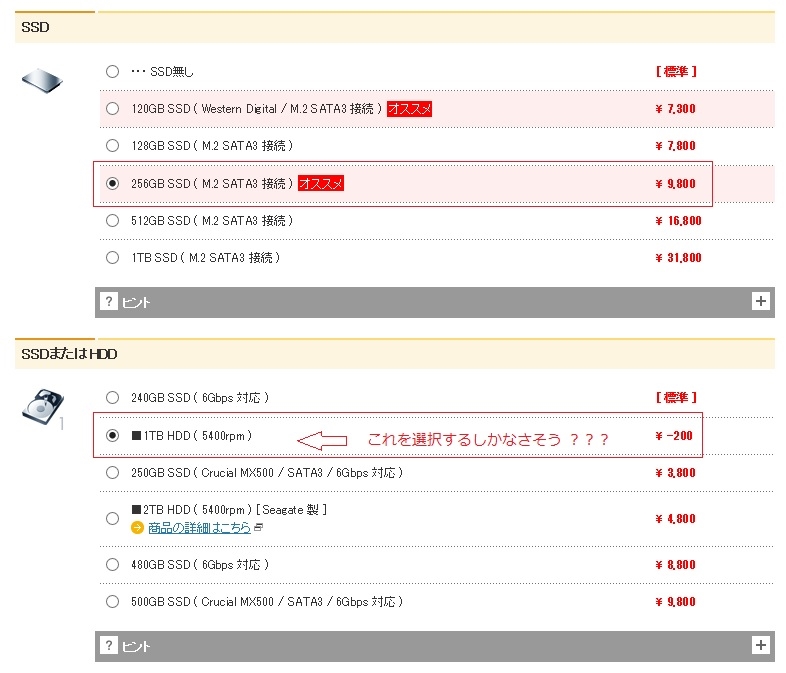Select the SSD無し option

pos(112,72)
